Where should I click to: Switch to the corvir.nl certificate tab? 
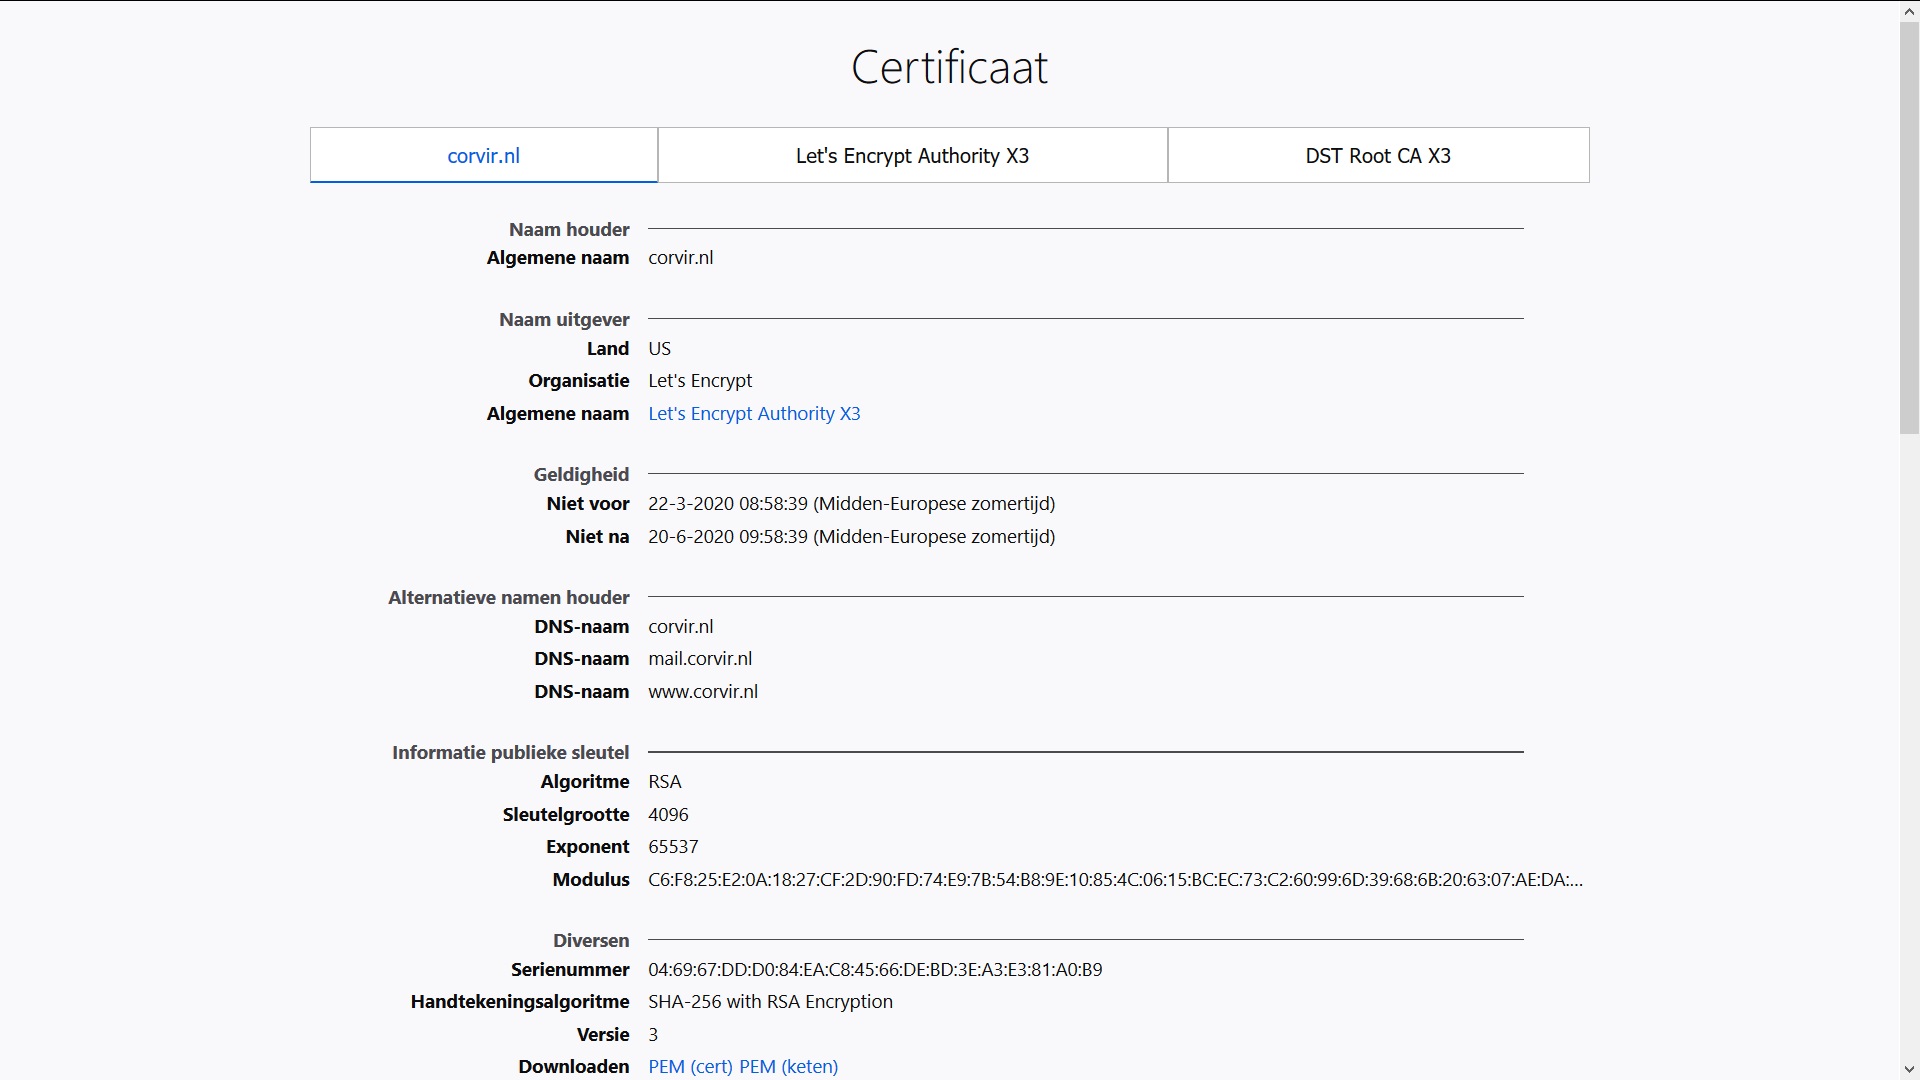coord(484,155)
